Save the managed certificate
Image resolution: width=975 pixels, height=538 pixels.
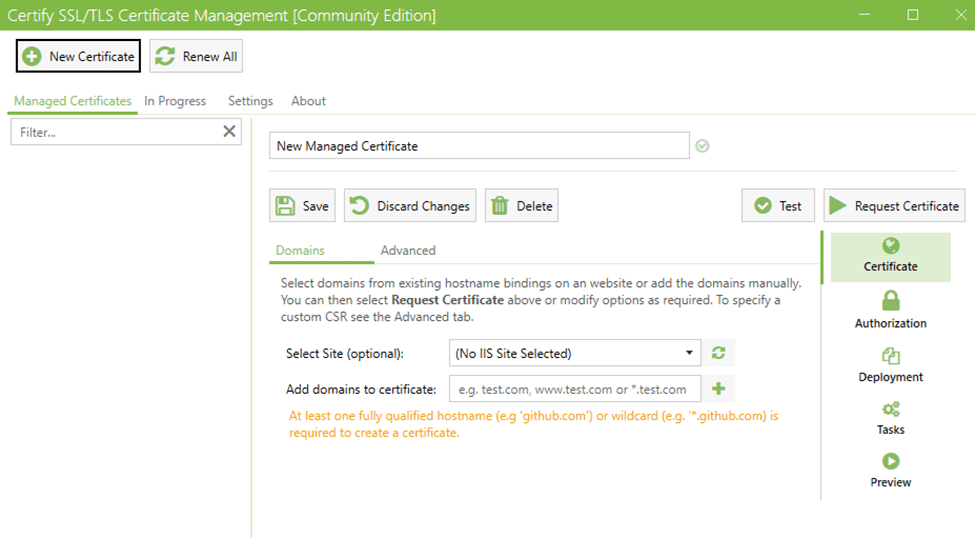302,206
